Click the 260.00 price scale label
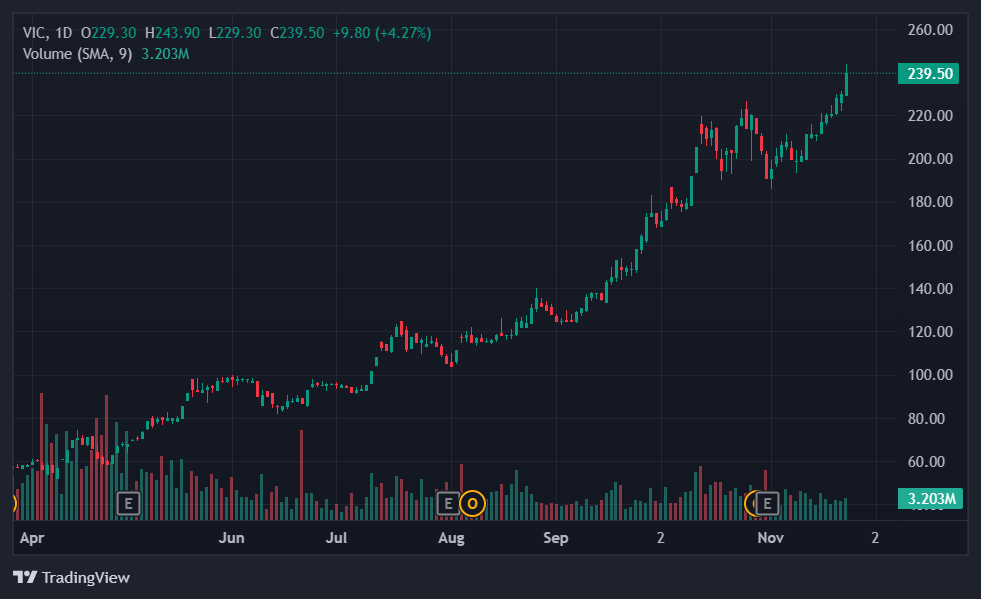 point(929,30)
